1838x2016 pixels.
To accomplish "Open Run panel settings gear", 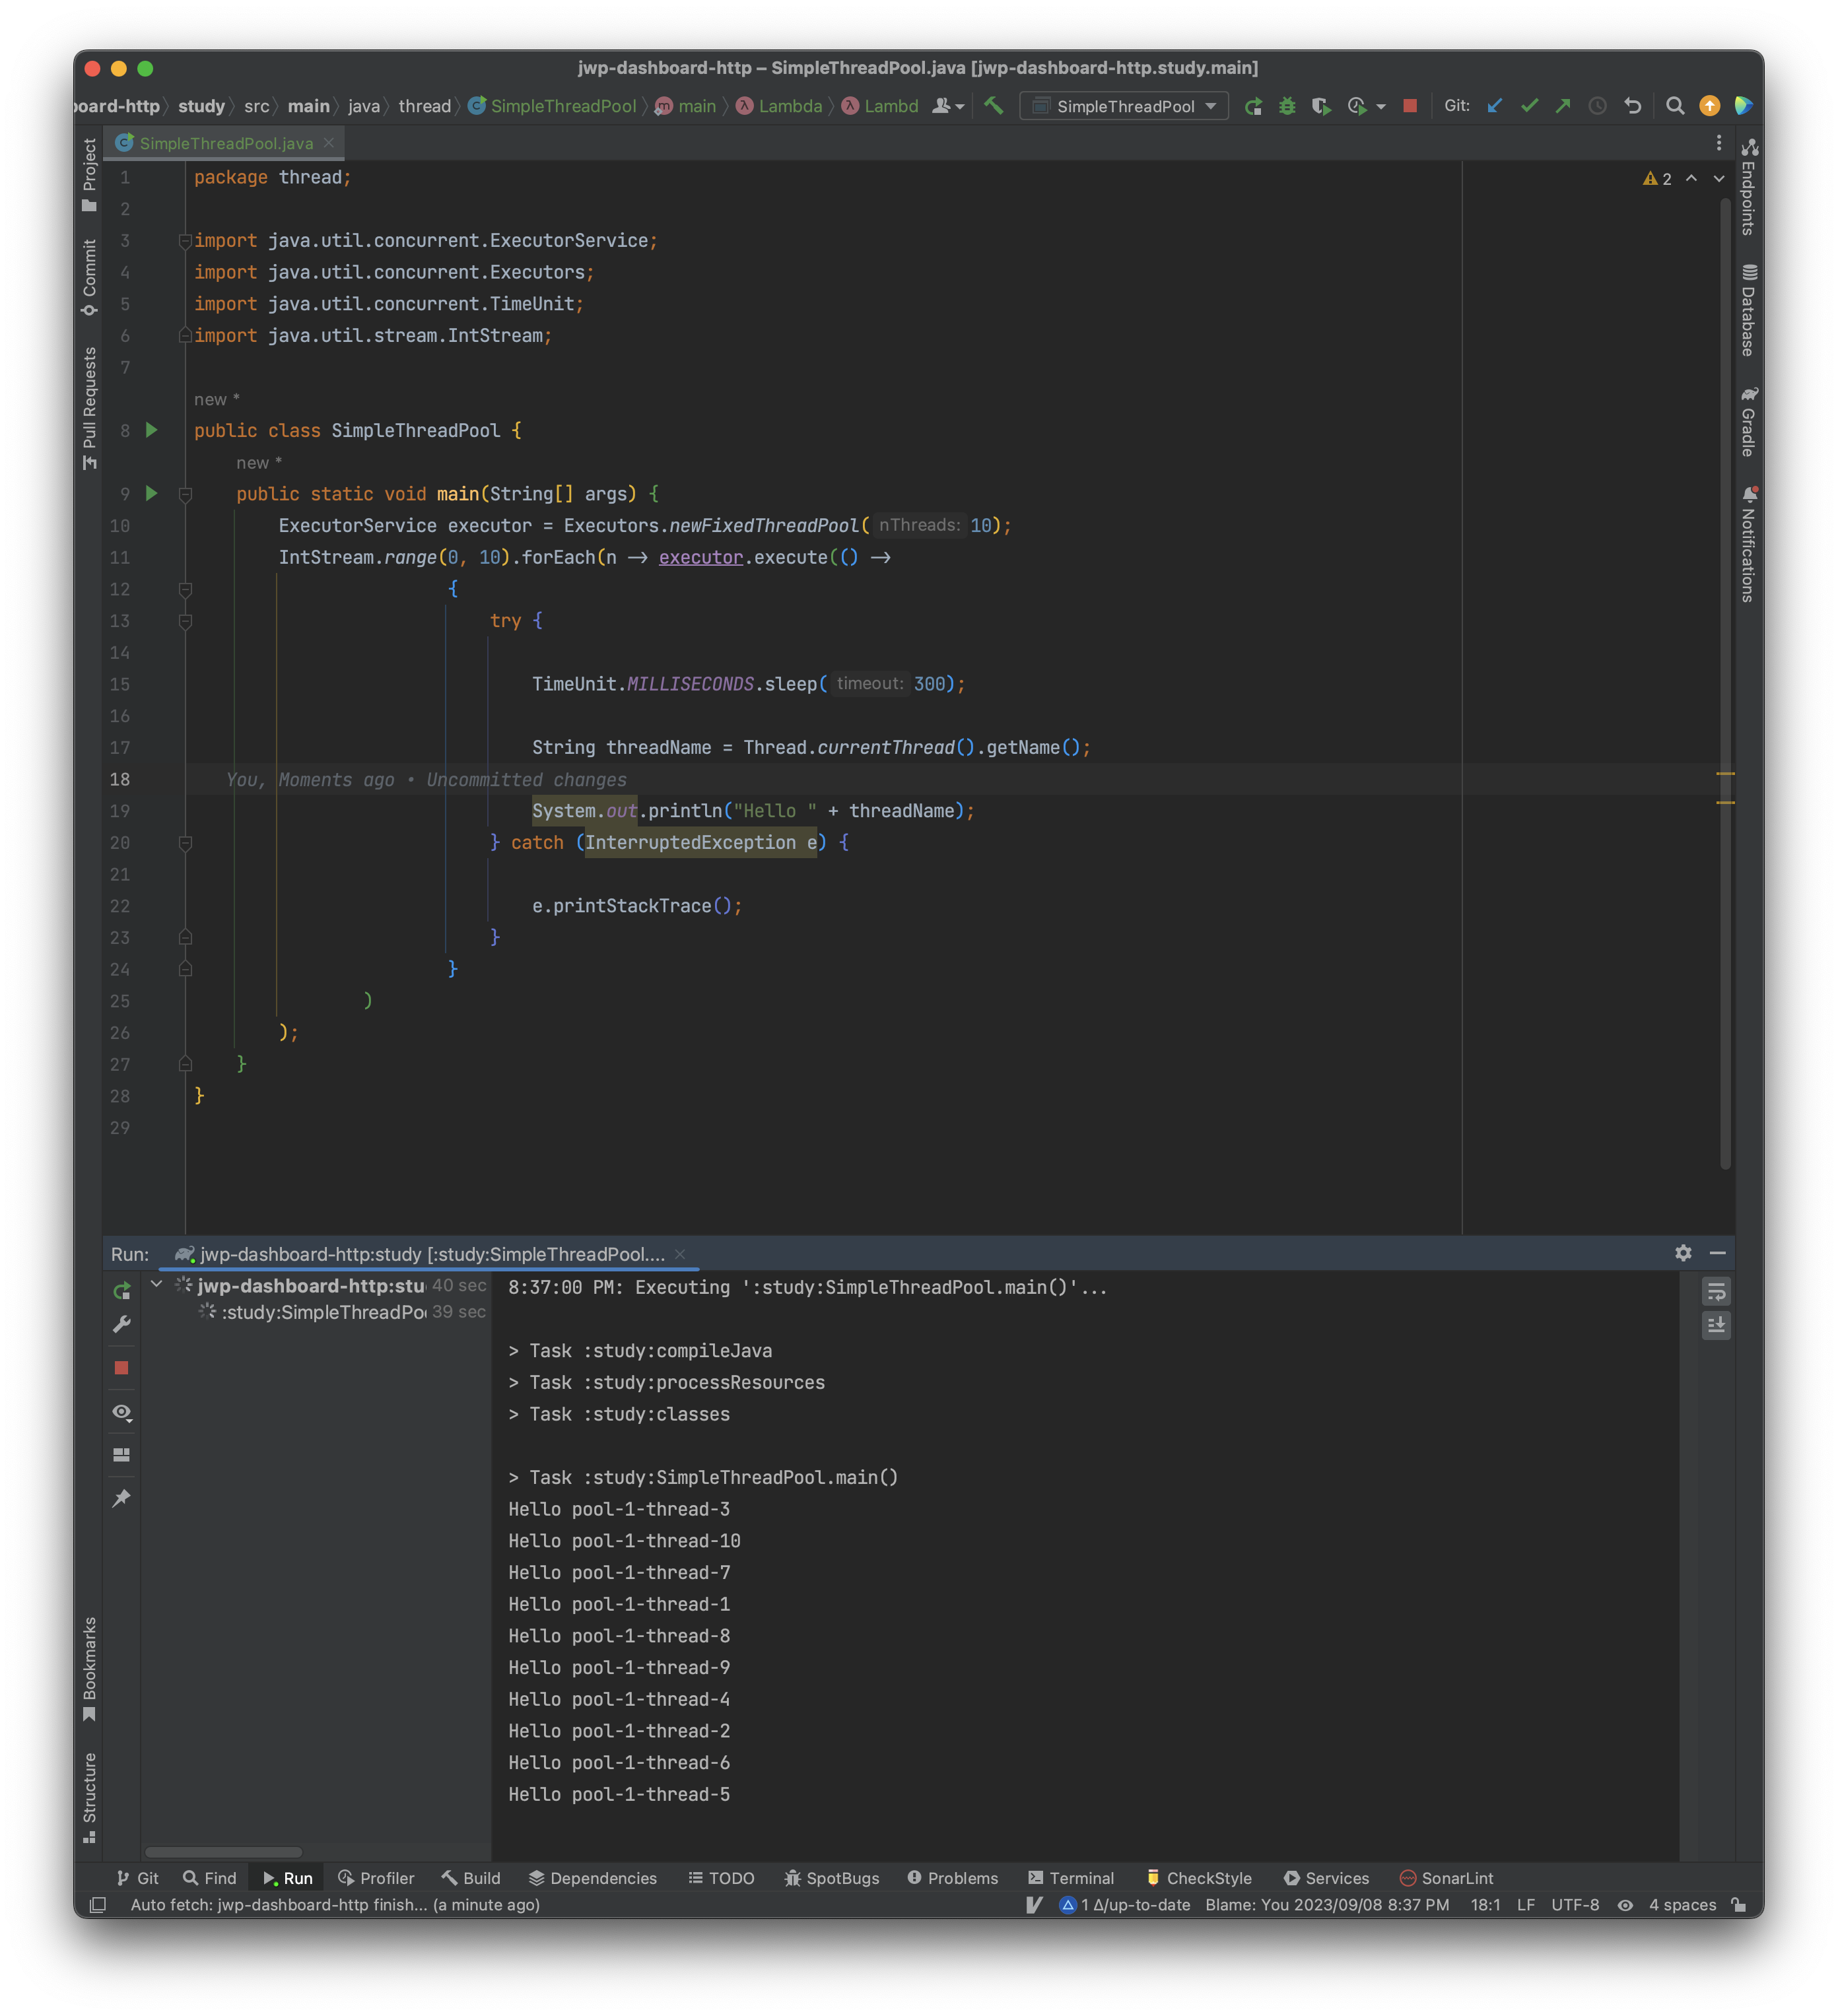I will [1683, 1253].
